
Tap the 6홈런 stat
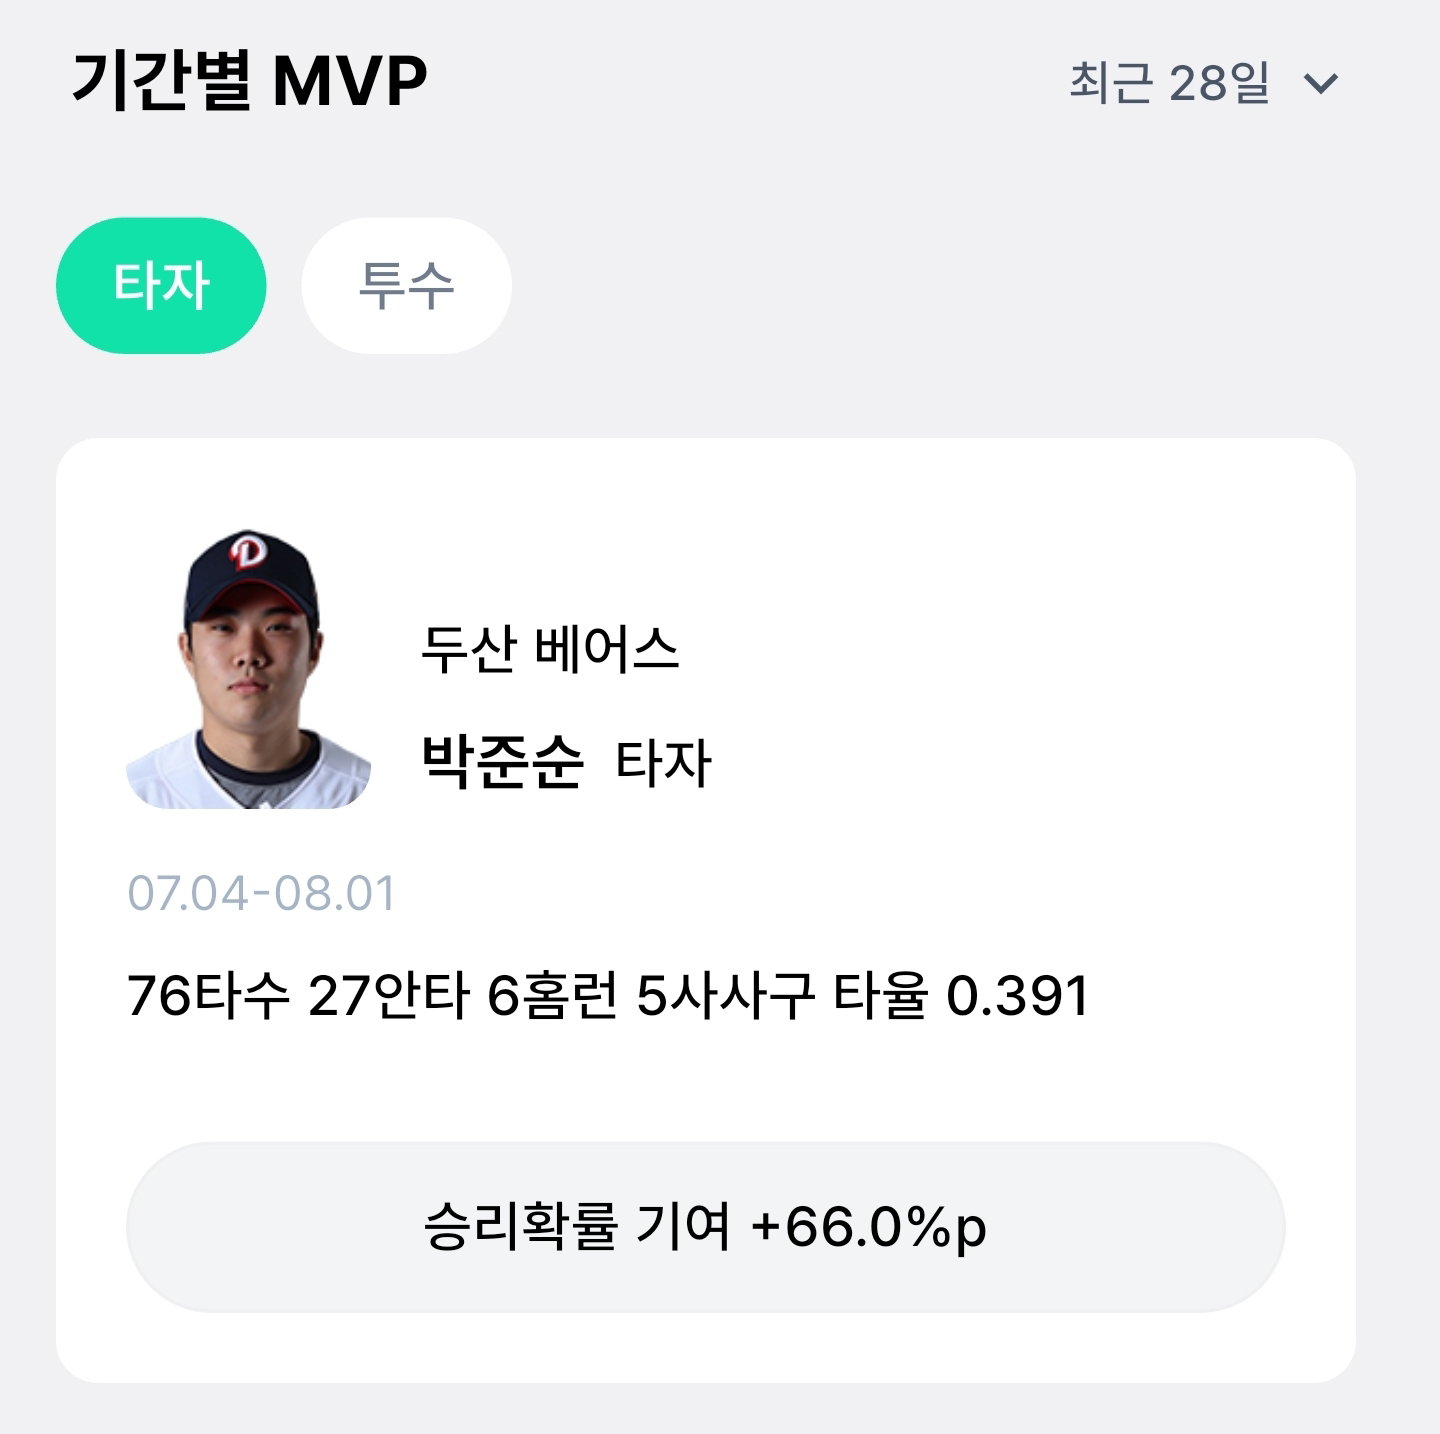[552, 996]
